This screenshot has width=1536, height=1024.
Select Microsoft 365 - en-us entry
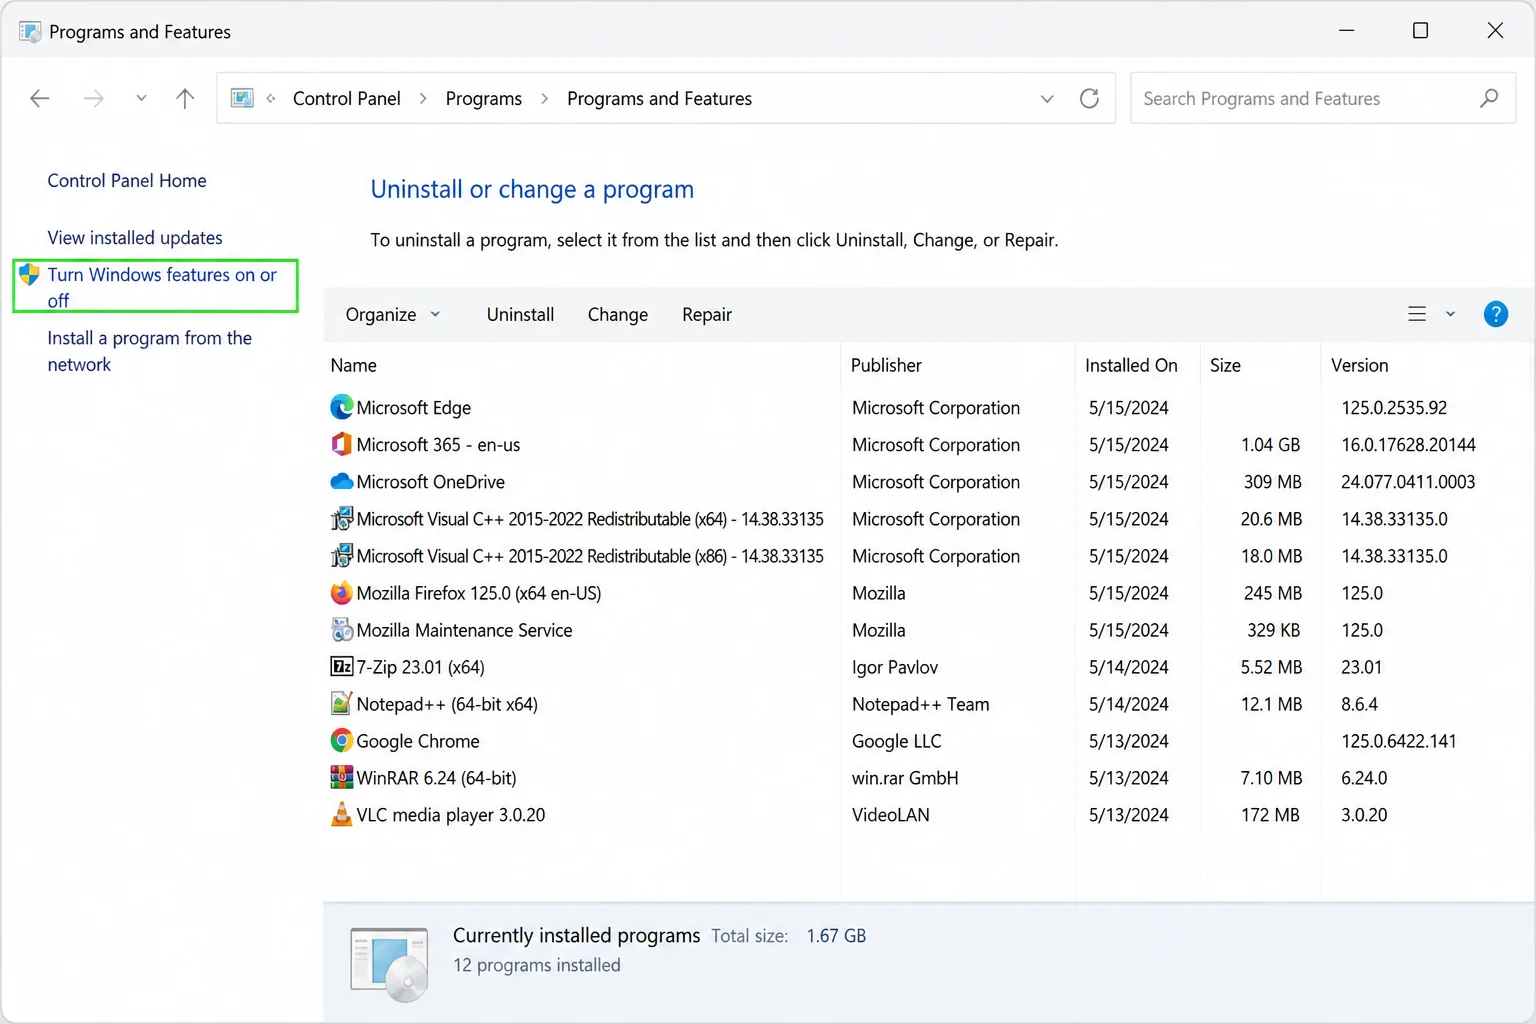[x=438, y=444]
